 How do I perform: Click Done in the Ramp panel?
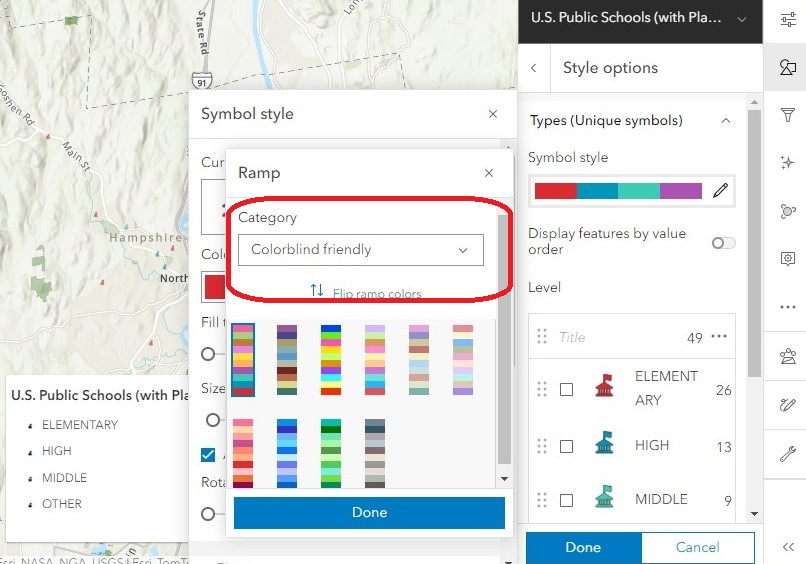[369, 513]
